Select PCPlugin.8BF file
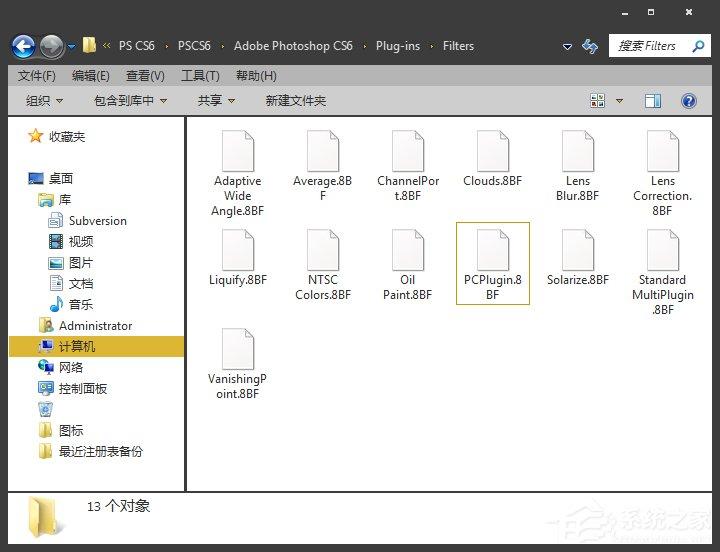The height and width of the screenshot is (552, 720). click(493, 264)
